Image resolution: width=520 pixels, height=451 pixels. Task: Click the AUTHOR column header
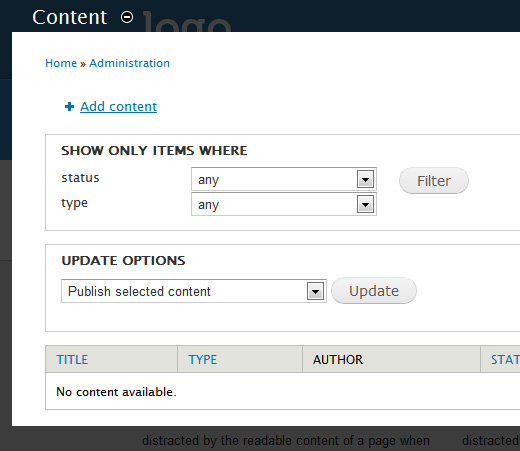[x=338, y=359]
